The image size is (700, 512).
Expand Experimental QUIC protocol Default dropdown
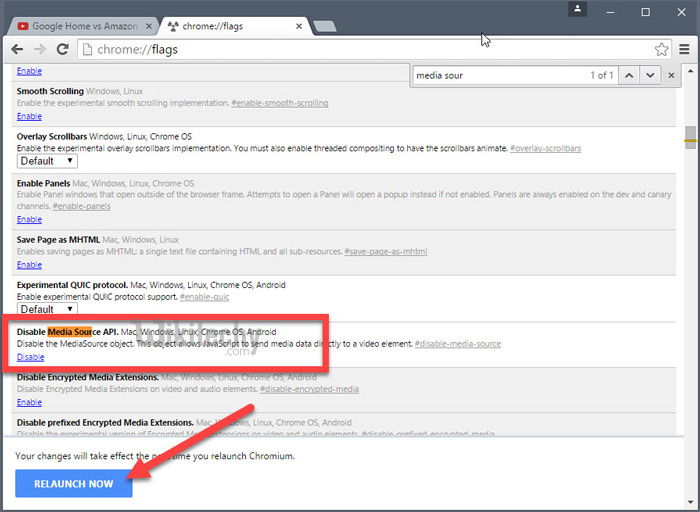coord(47,310)
